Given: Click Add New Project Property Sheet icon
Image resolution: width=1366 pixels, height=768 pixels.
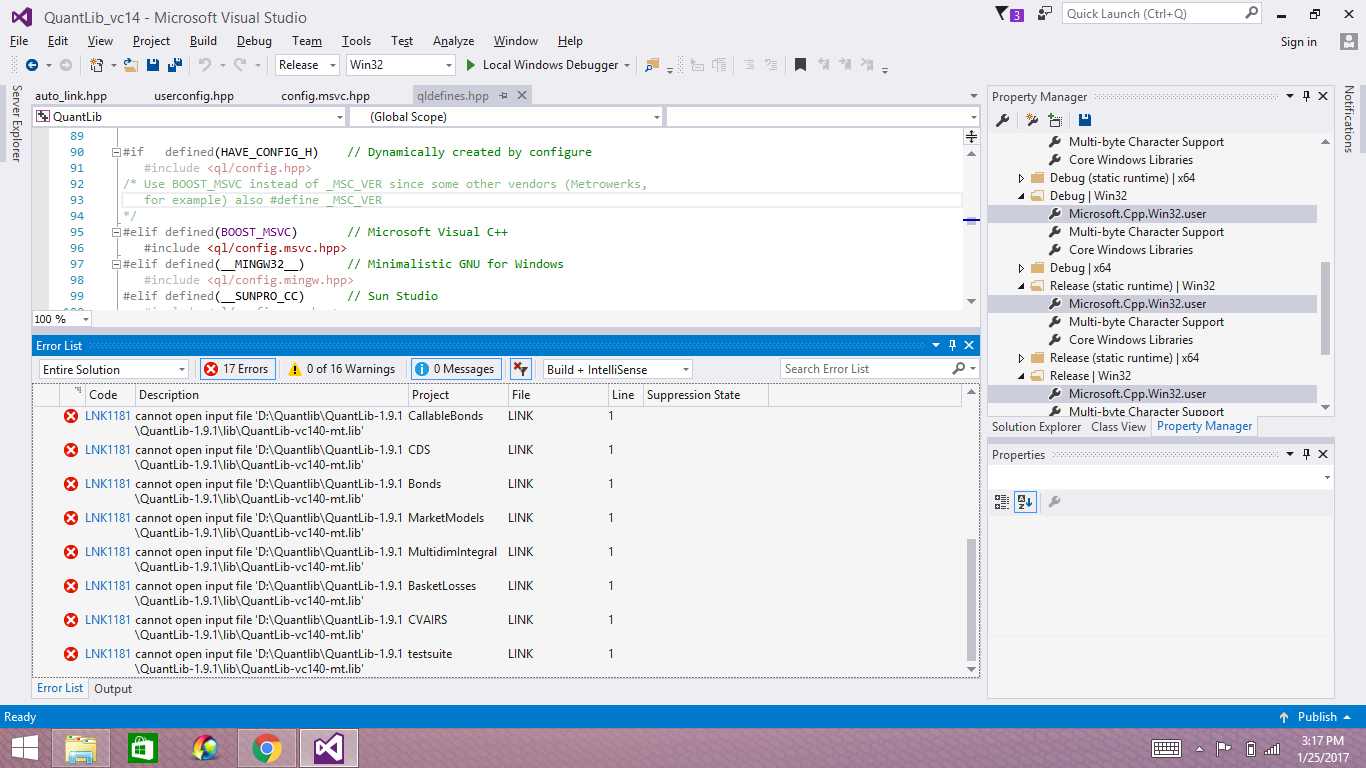Looking at the screenshot, I should [1032, 120].
